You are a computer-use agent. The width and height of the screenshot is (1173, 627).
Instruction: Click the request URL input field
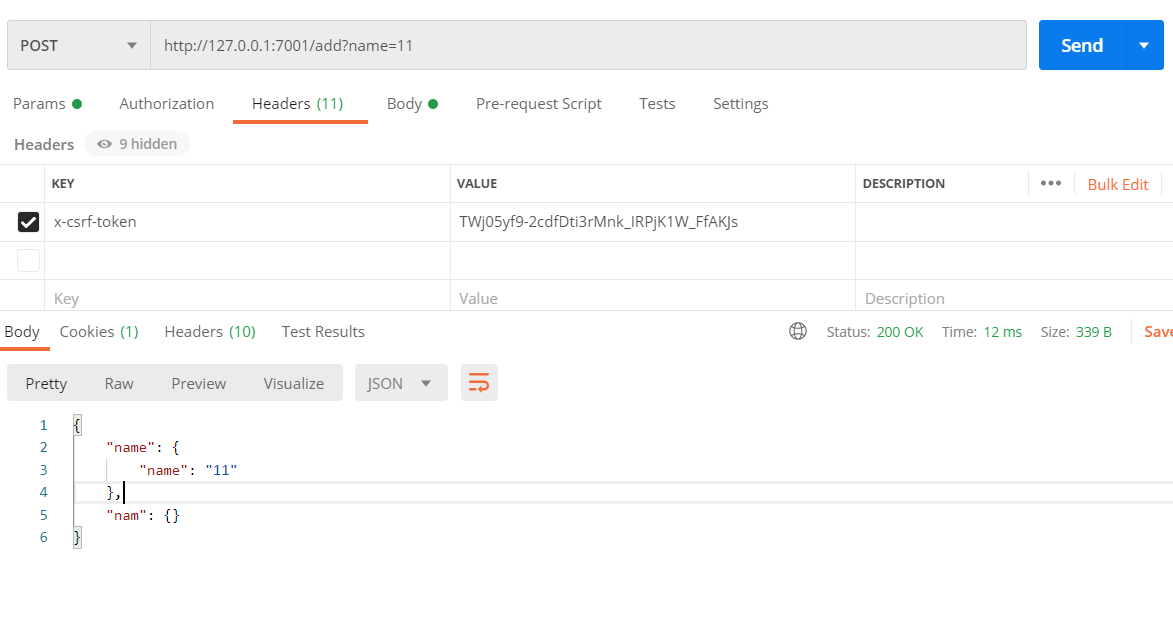[500, 44]
